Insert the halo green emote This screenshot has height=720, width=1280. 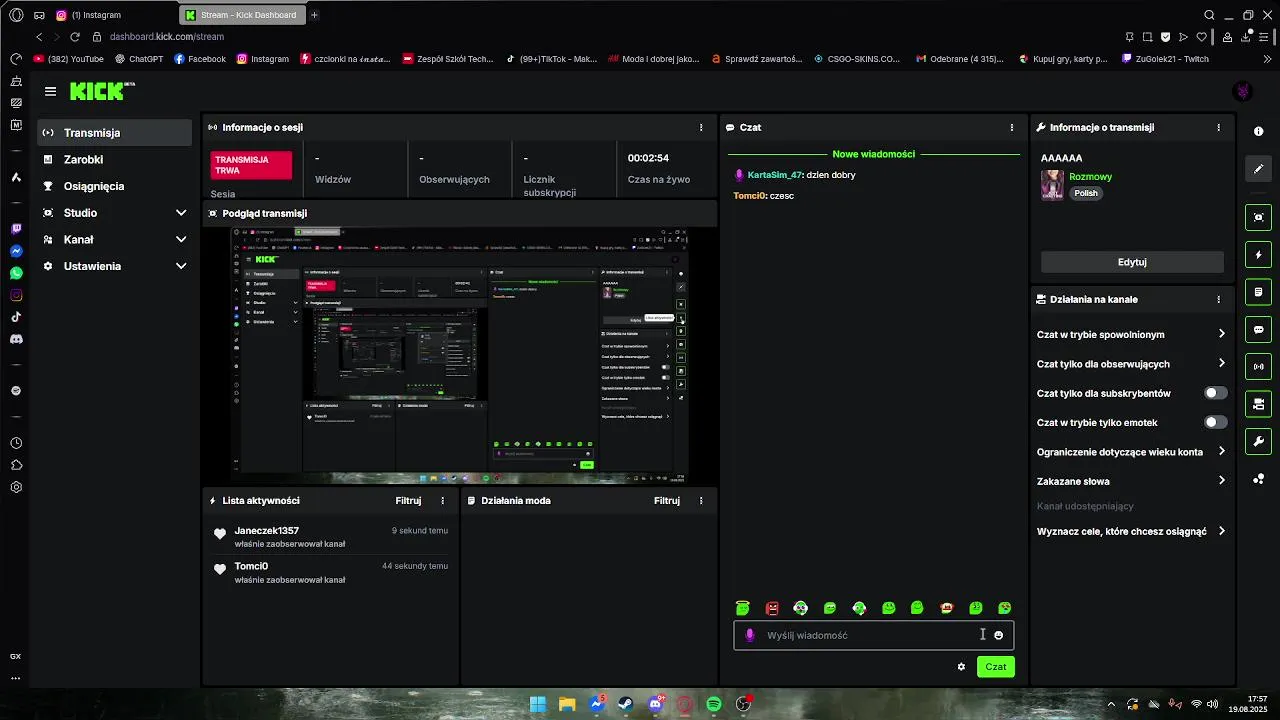coord(742,608)
